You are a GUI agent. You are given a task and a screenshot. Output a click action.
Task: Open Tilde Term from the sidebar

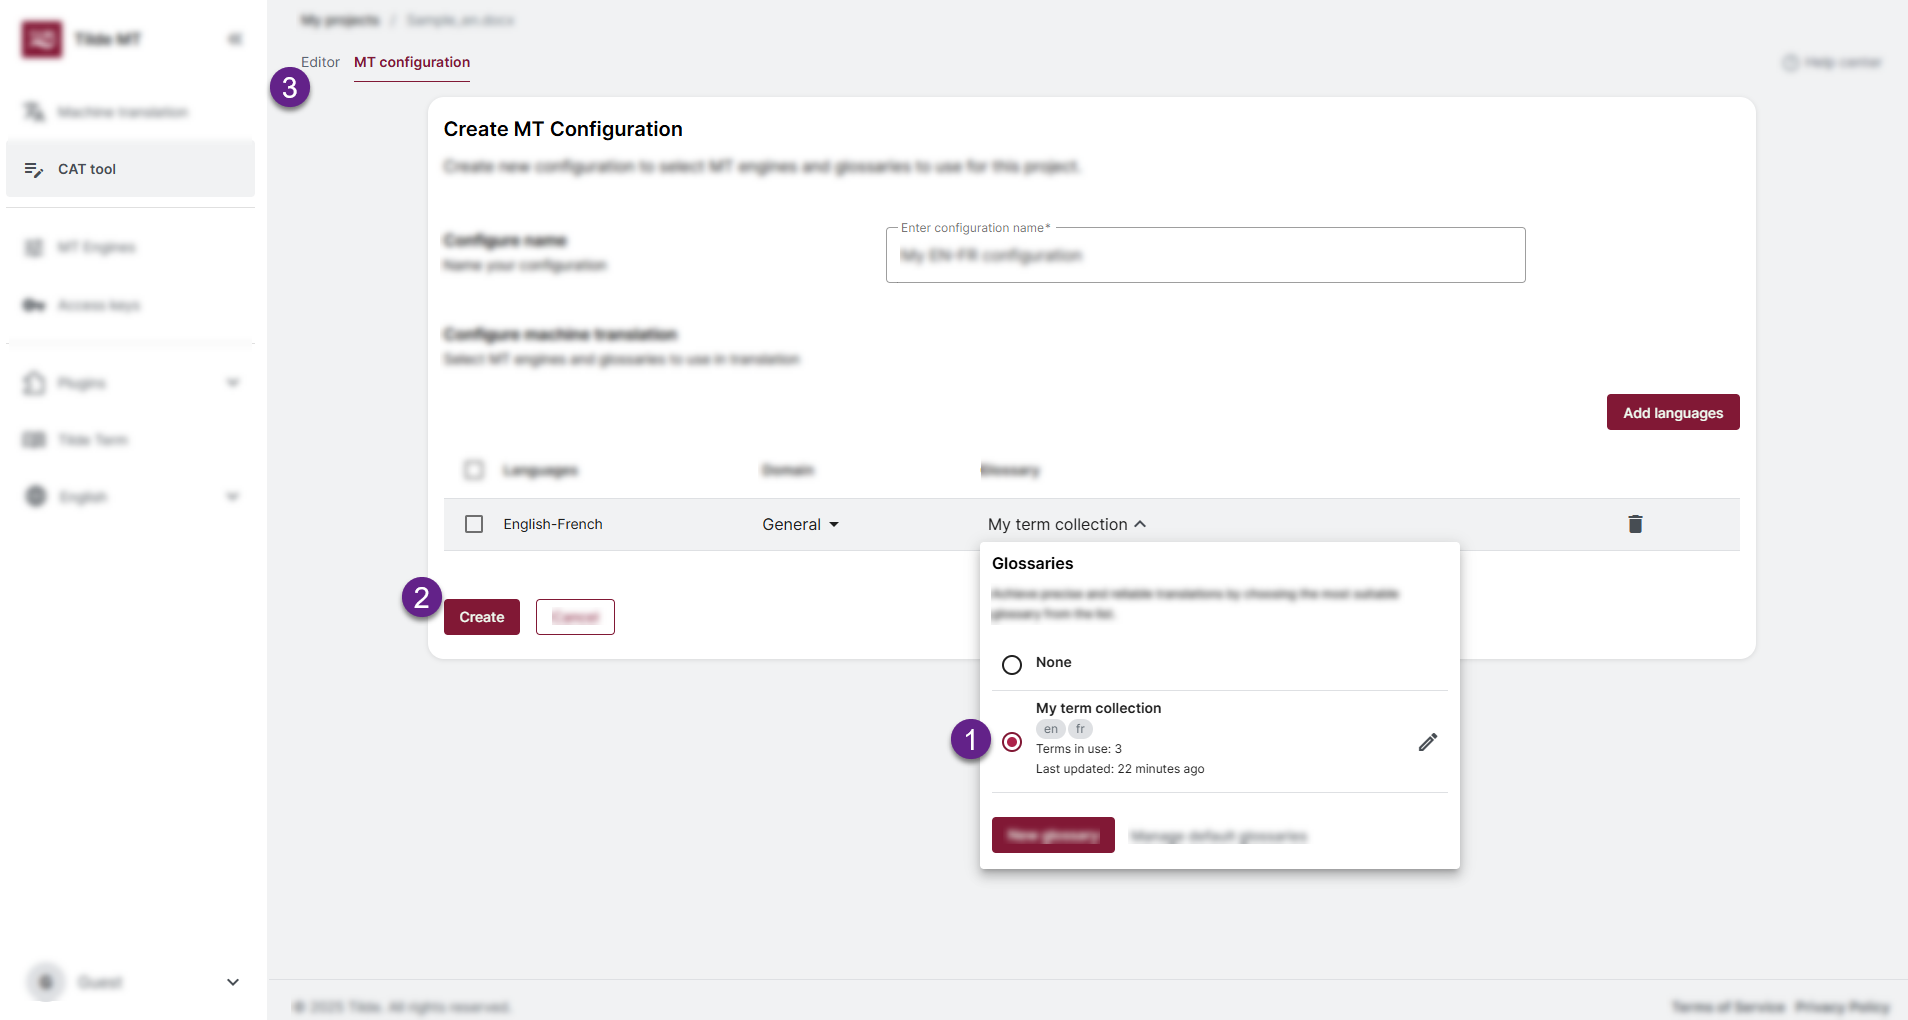pos(93,439)
